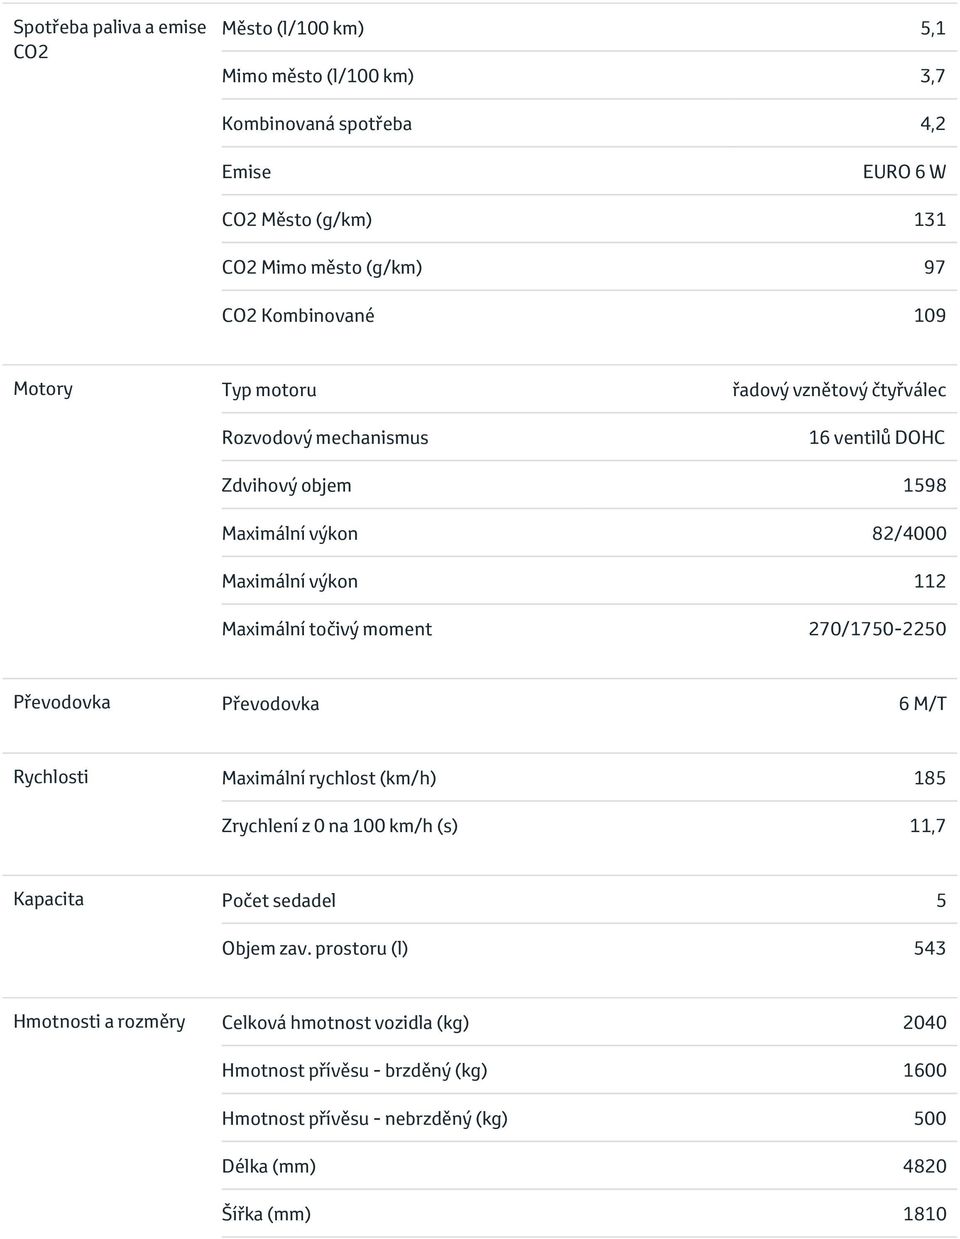960x1239 pixels.
Task: Click the acceleration value 11,7
Action: click(927, 826)
